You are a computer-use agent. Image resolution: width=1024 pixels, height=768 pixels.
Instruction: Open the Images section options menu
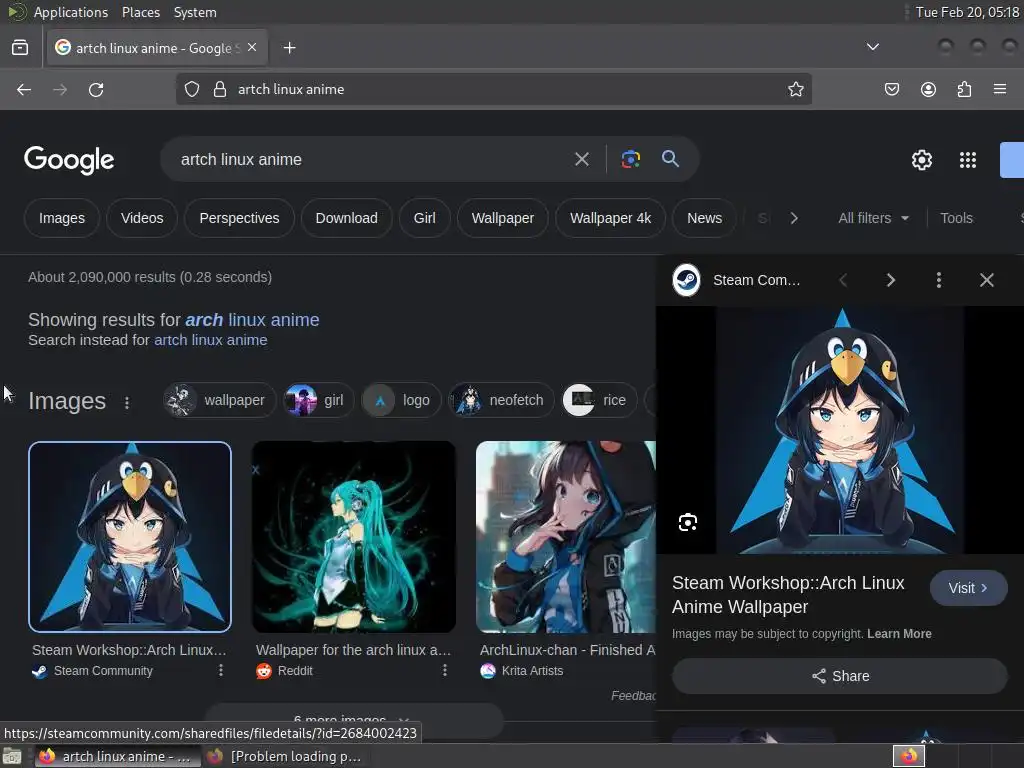point(127,403)
